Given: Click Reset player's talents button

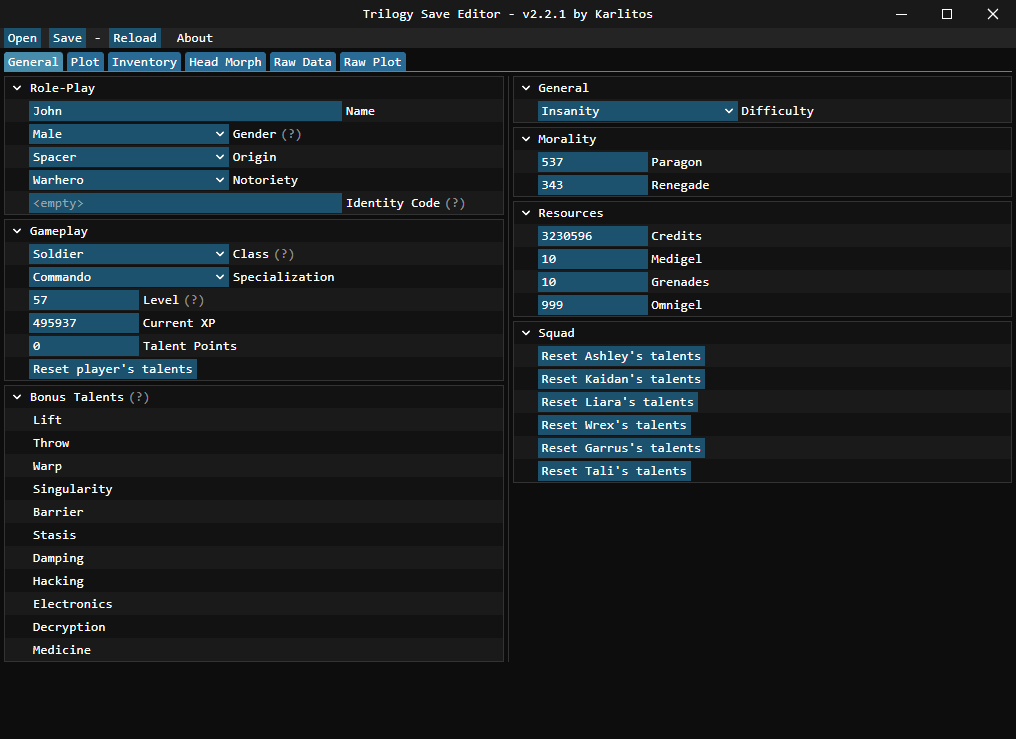Looking at the screenshot, I should (113, 369).
